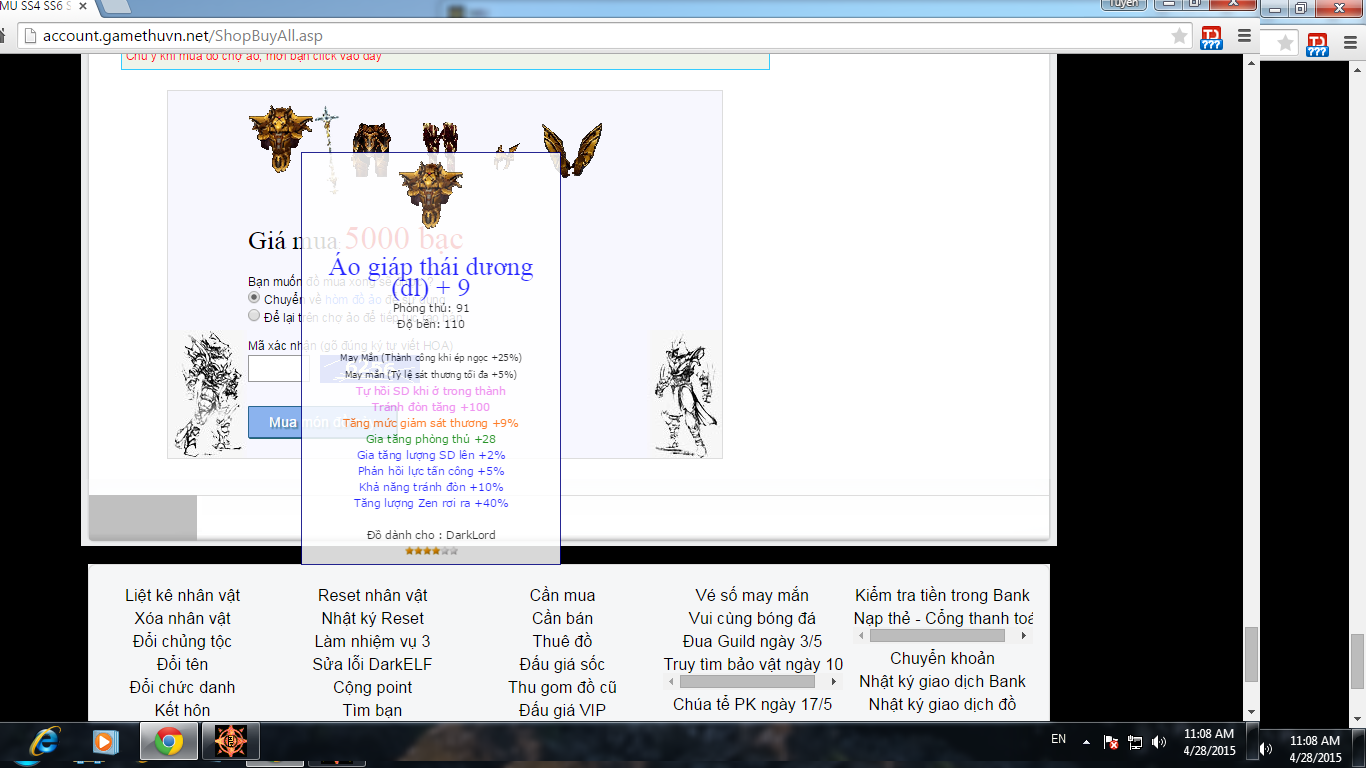Open 'Sửa lỗi DarkELF' link
1366x768 pixels.
click(x=373, y=664)
